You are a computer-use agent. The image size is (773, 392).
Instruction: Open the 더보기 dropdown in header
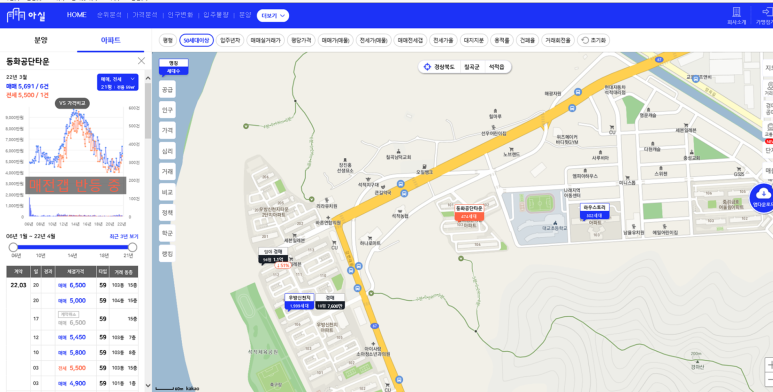pyautogui.click(x=273, y=15)
